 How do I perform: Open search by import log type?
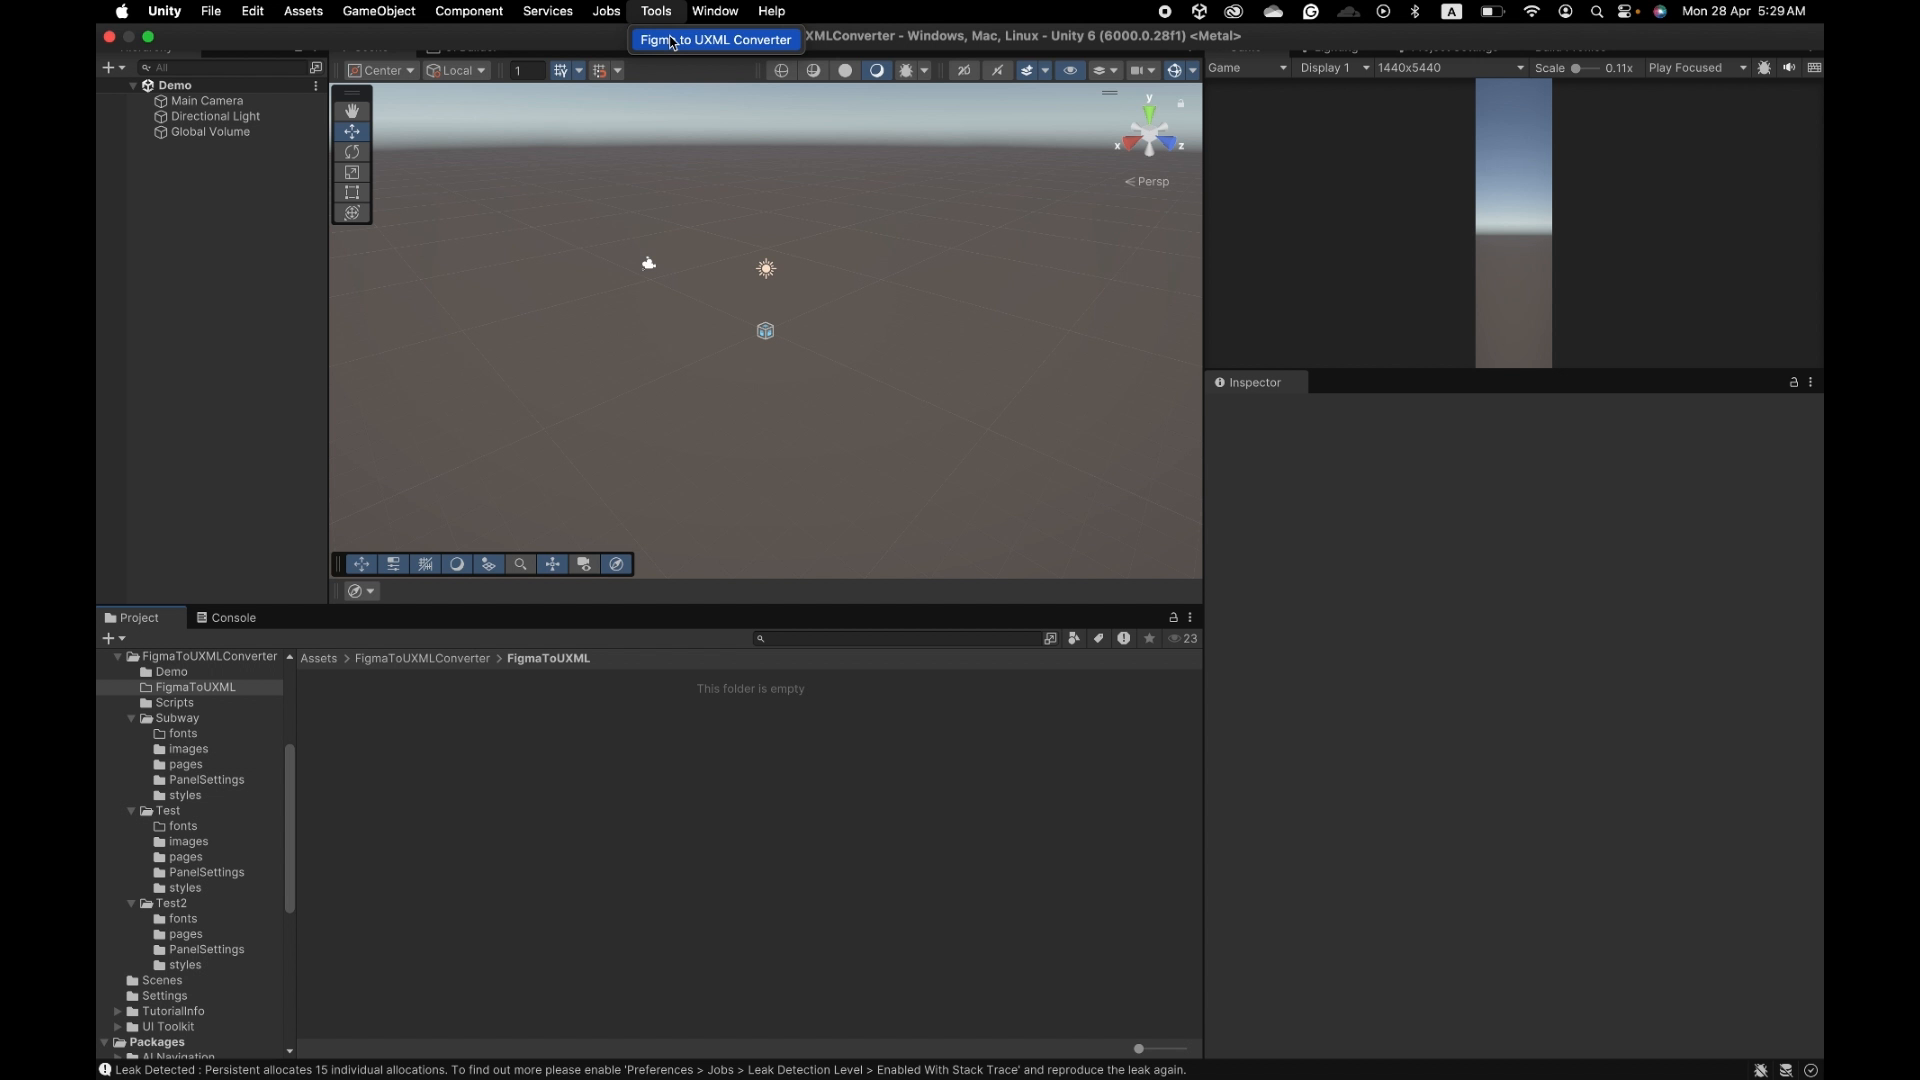click(x=1124, y=639)
